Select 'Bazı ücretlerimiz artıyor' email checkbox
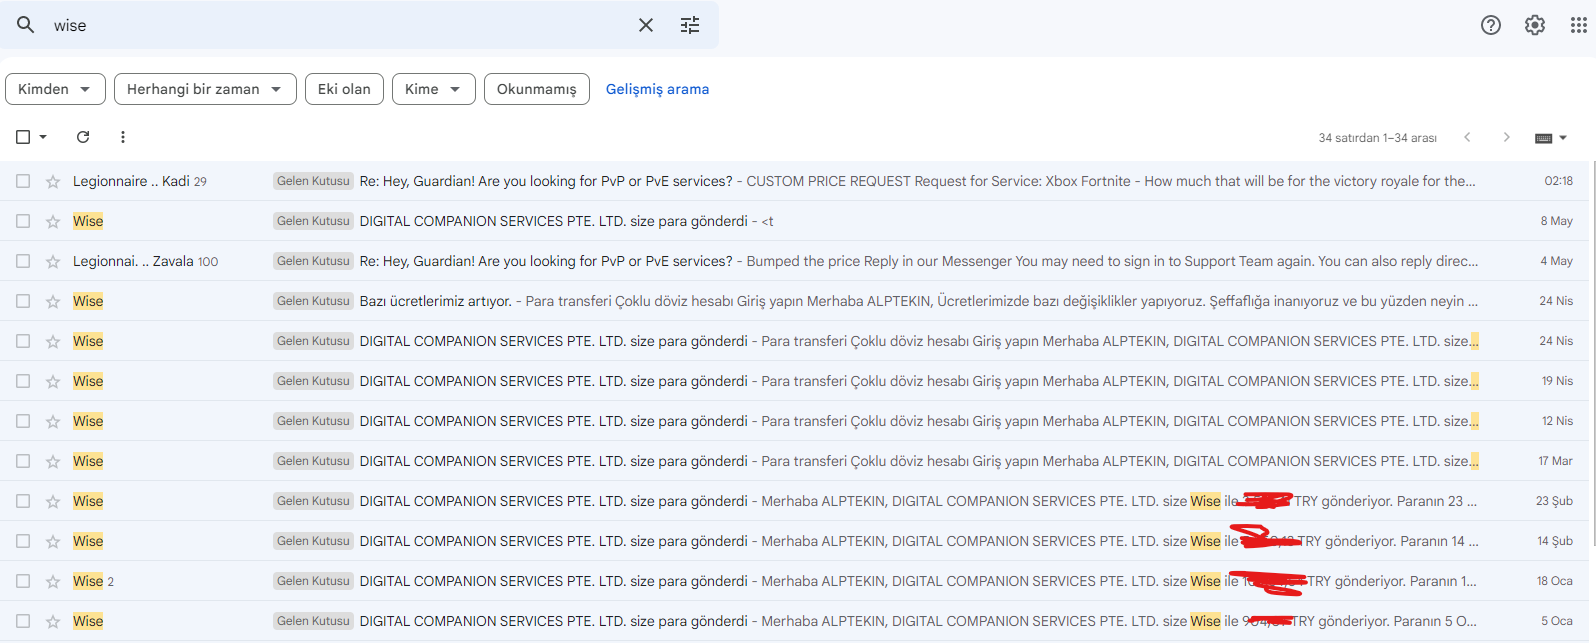The image size is (1596, 643). pos(23,301)
